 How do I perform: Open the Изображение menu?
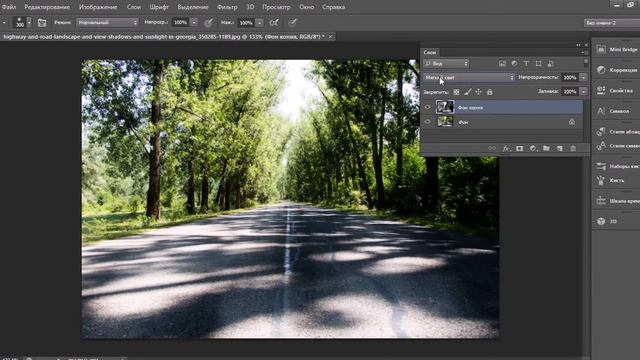[98, 7]
